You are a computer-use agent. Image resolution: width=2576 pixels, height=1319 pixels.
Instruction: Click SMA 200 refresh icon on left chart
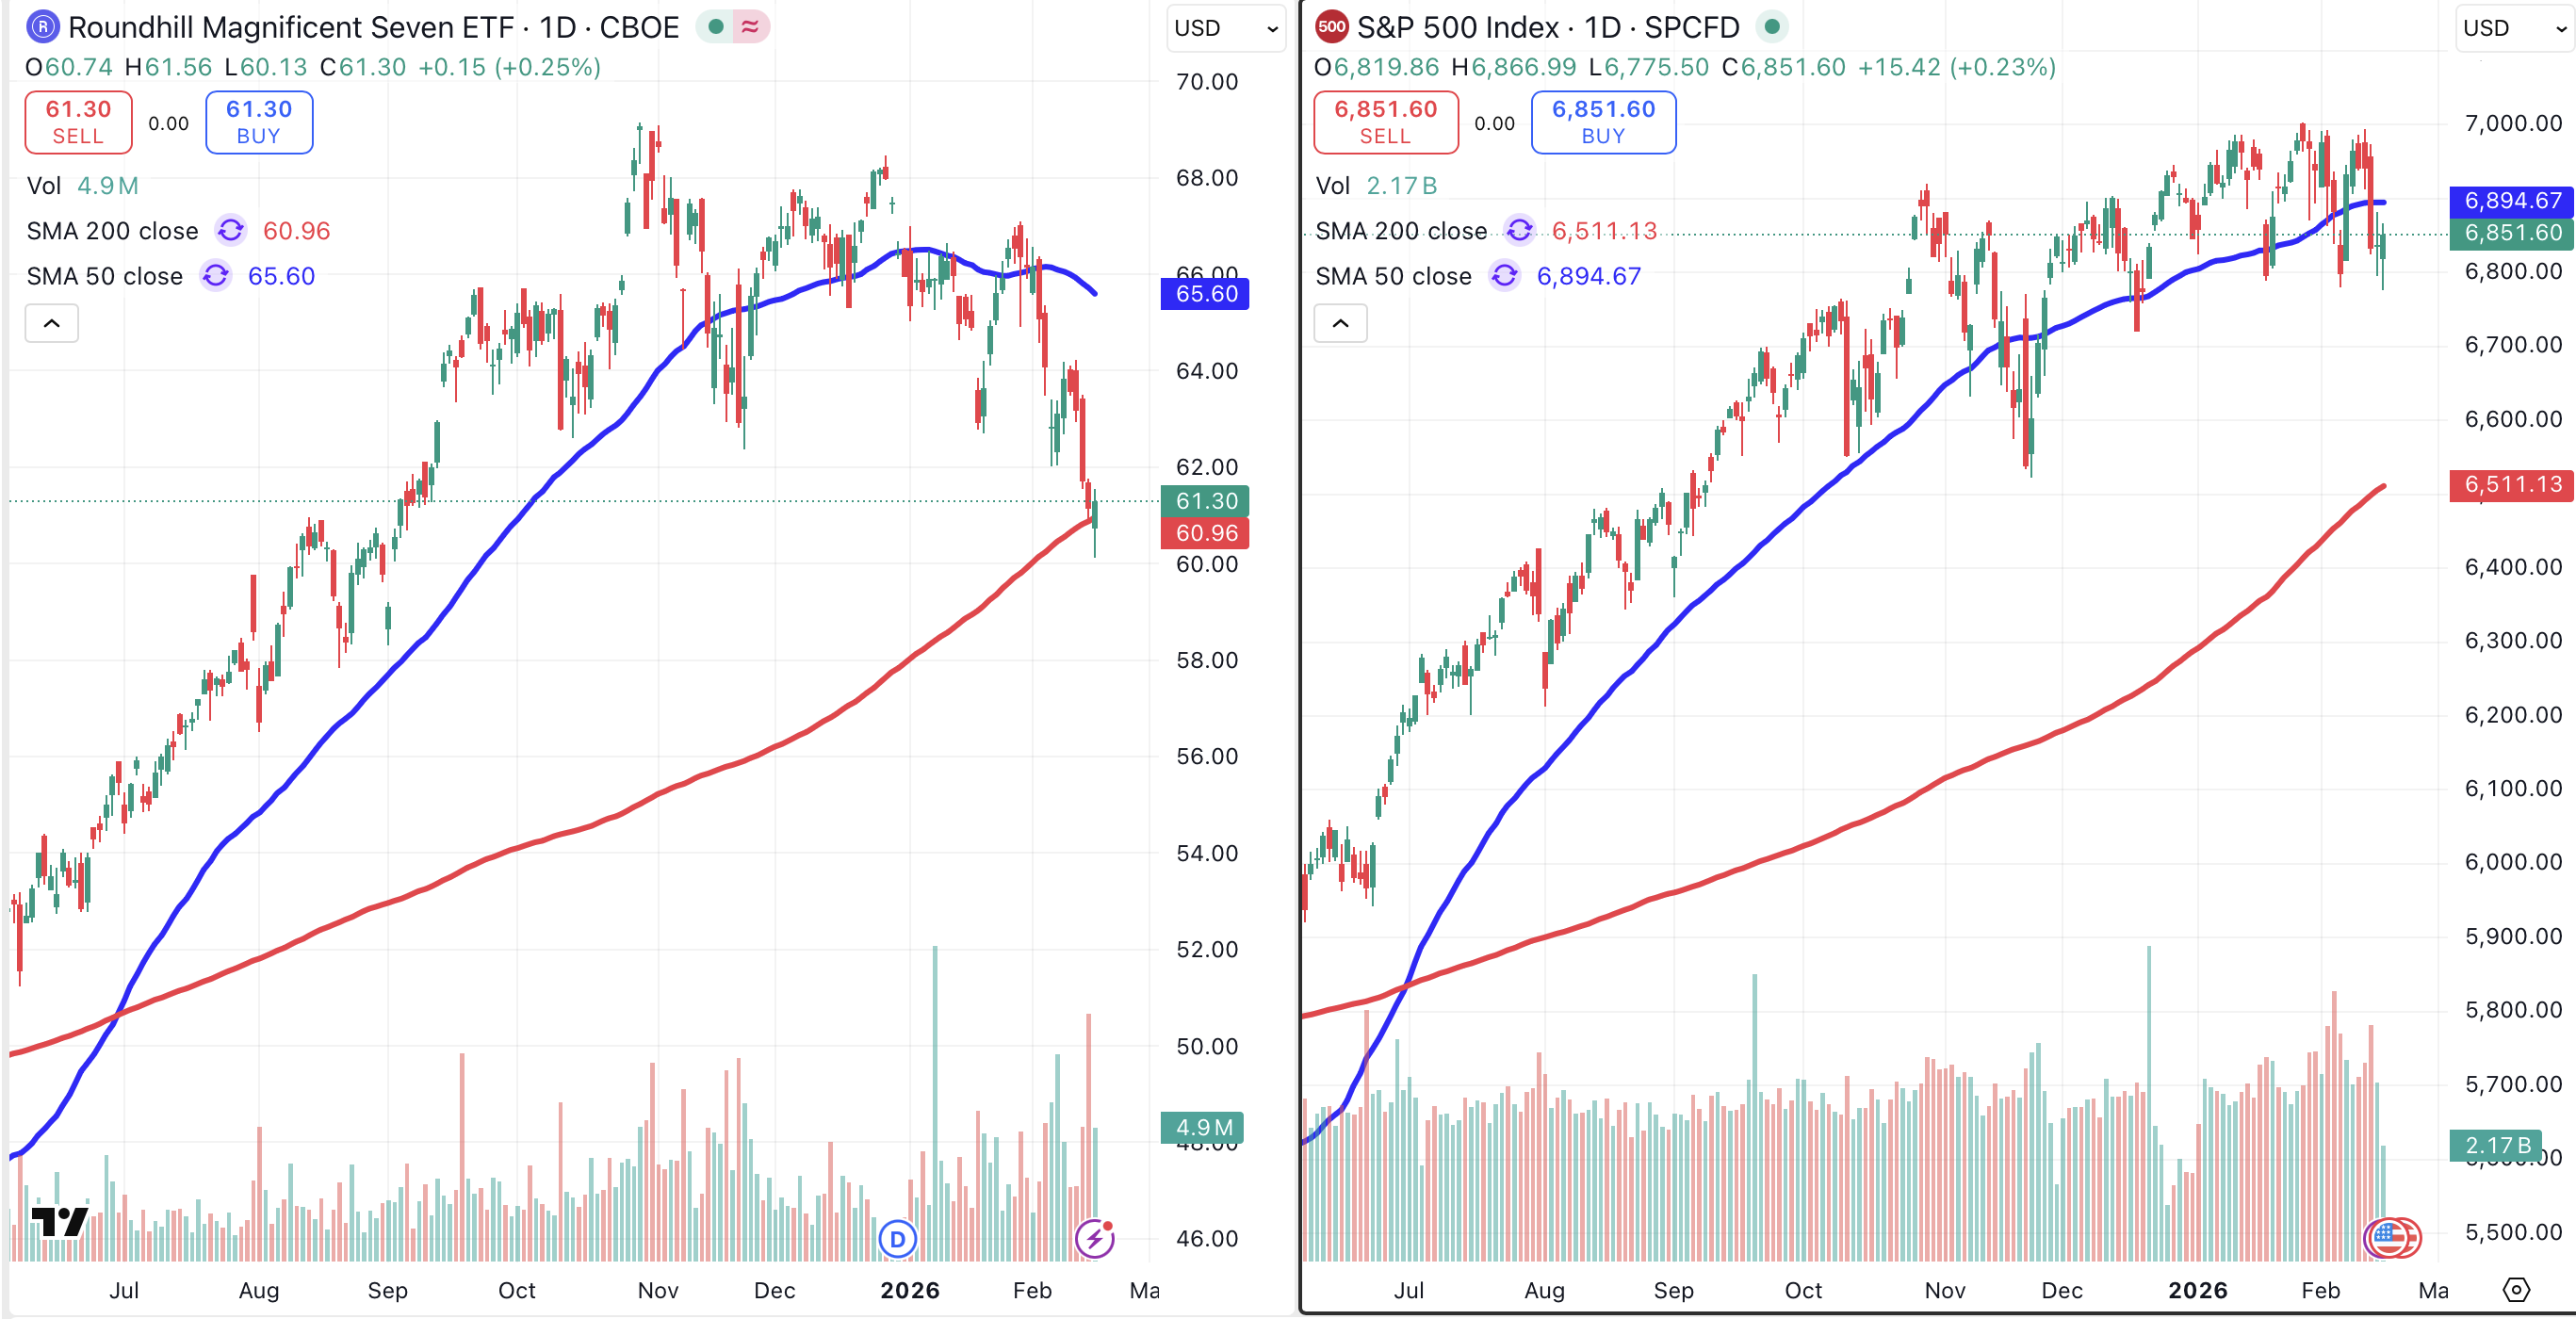231,231
